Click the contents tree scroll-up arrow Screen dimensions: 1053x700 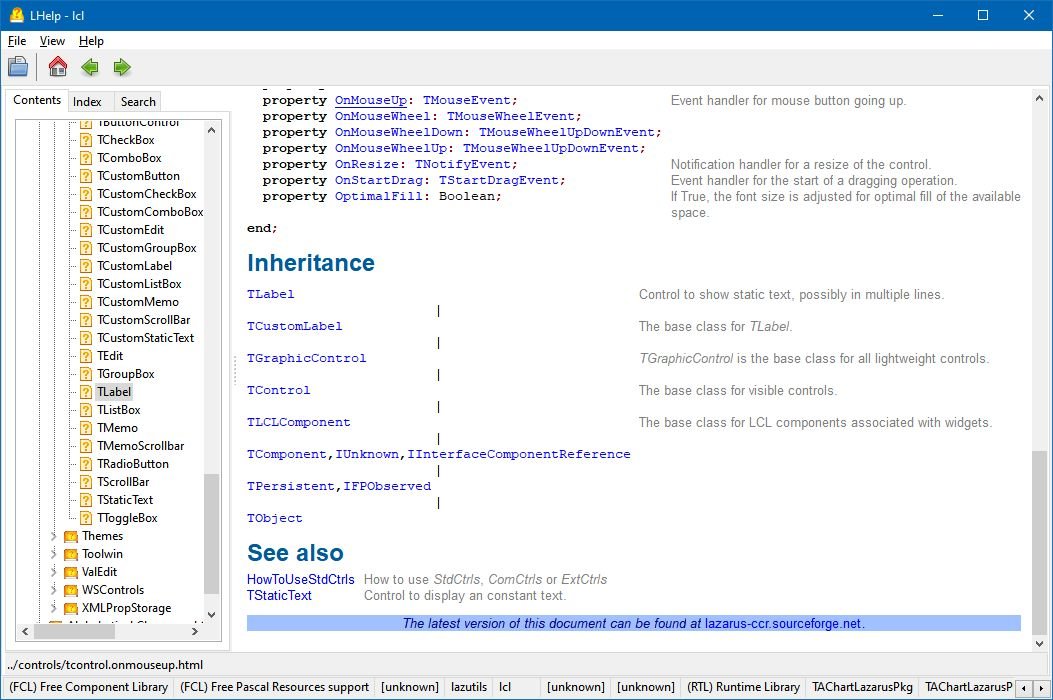coord(212,130)
